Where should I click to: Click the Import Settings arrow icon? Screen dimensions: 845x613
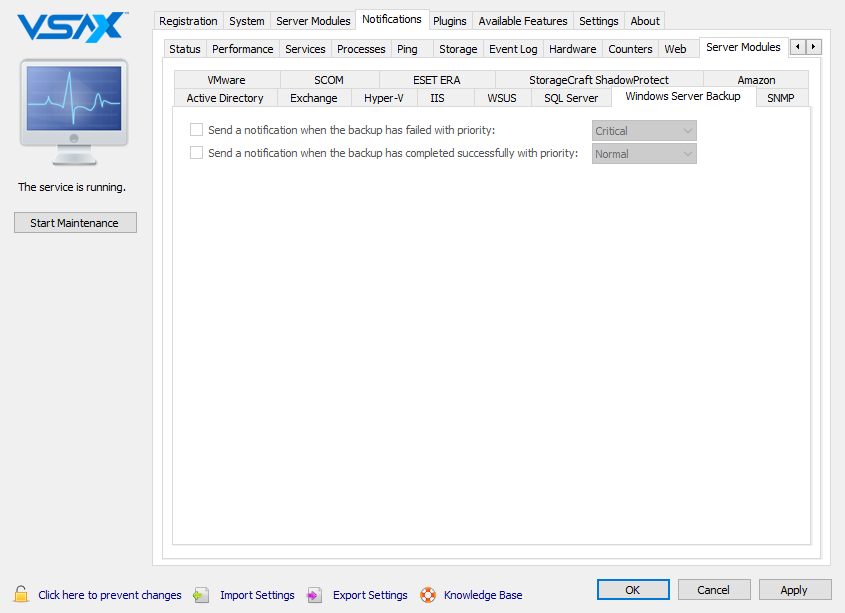tap(201, 595)
